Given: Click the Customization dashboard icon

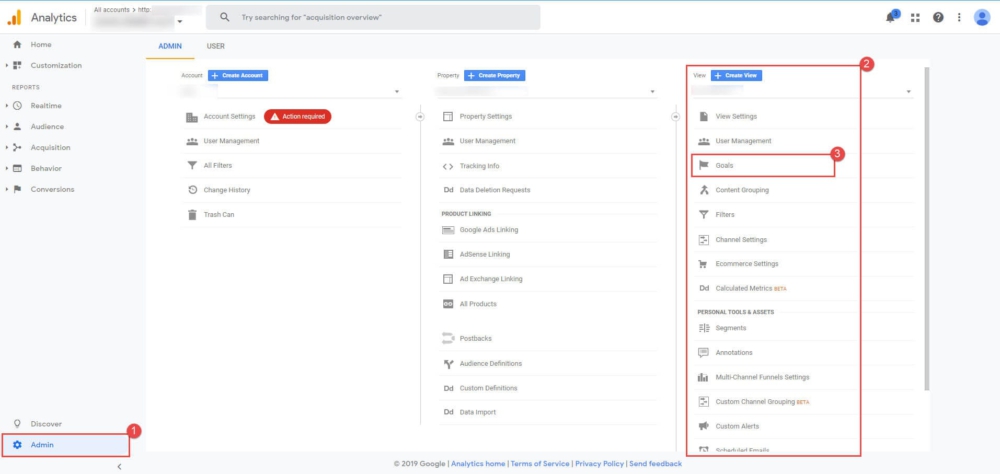Looking at the screenshot, I should point(17,66).
